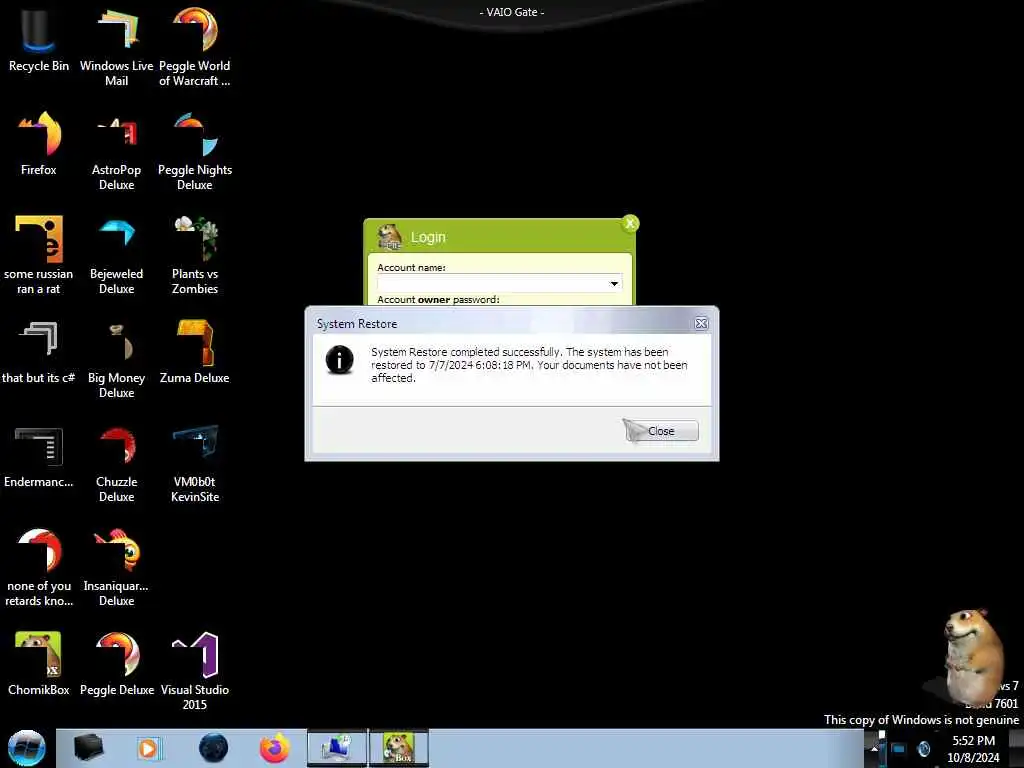
Task: Click the round tray icon beside clock
Action: 924,748
